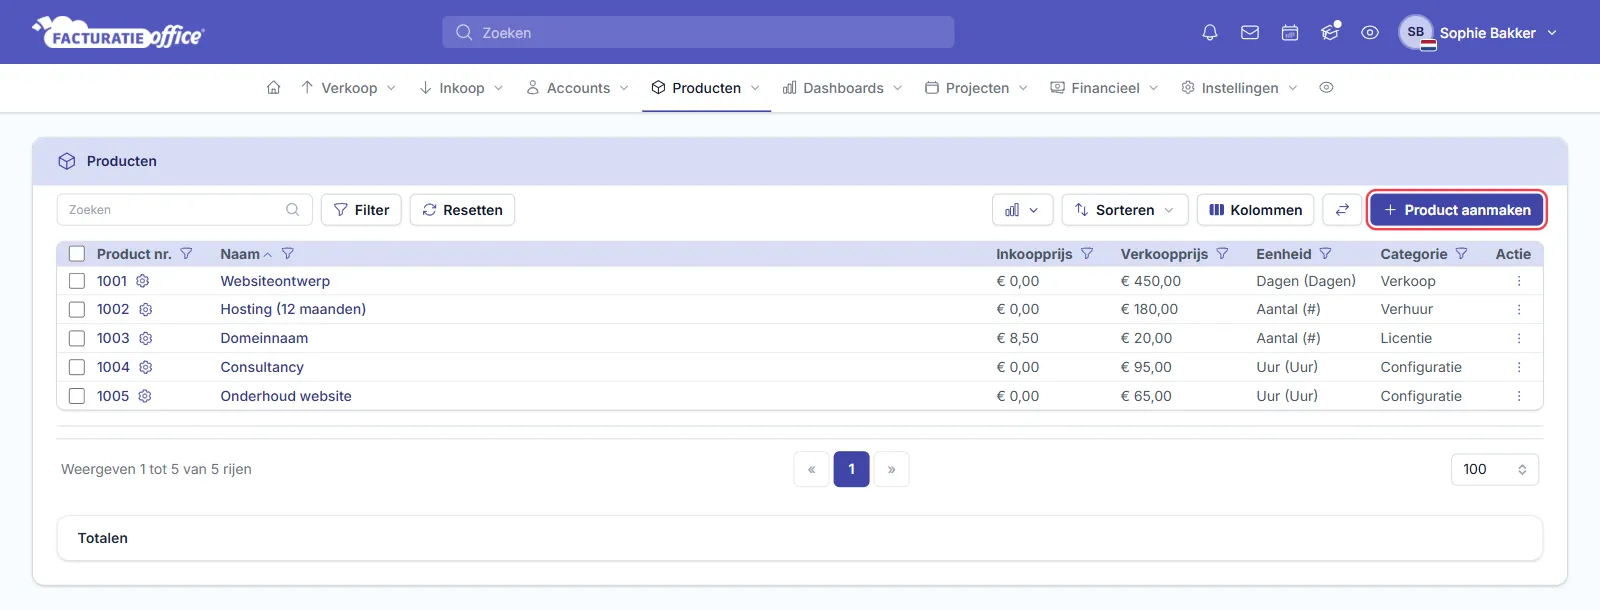Click the global Zoeken search bar
1600x610 pixels.
pos(698,33)
